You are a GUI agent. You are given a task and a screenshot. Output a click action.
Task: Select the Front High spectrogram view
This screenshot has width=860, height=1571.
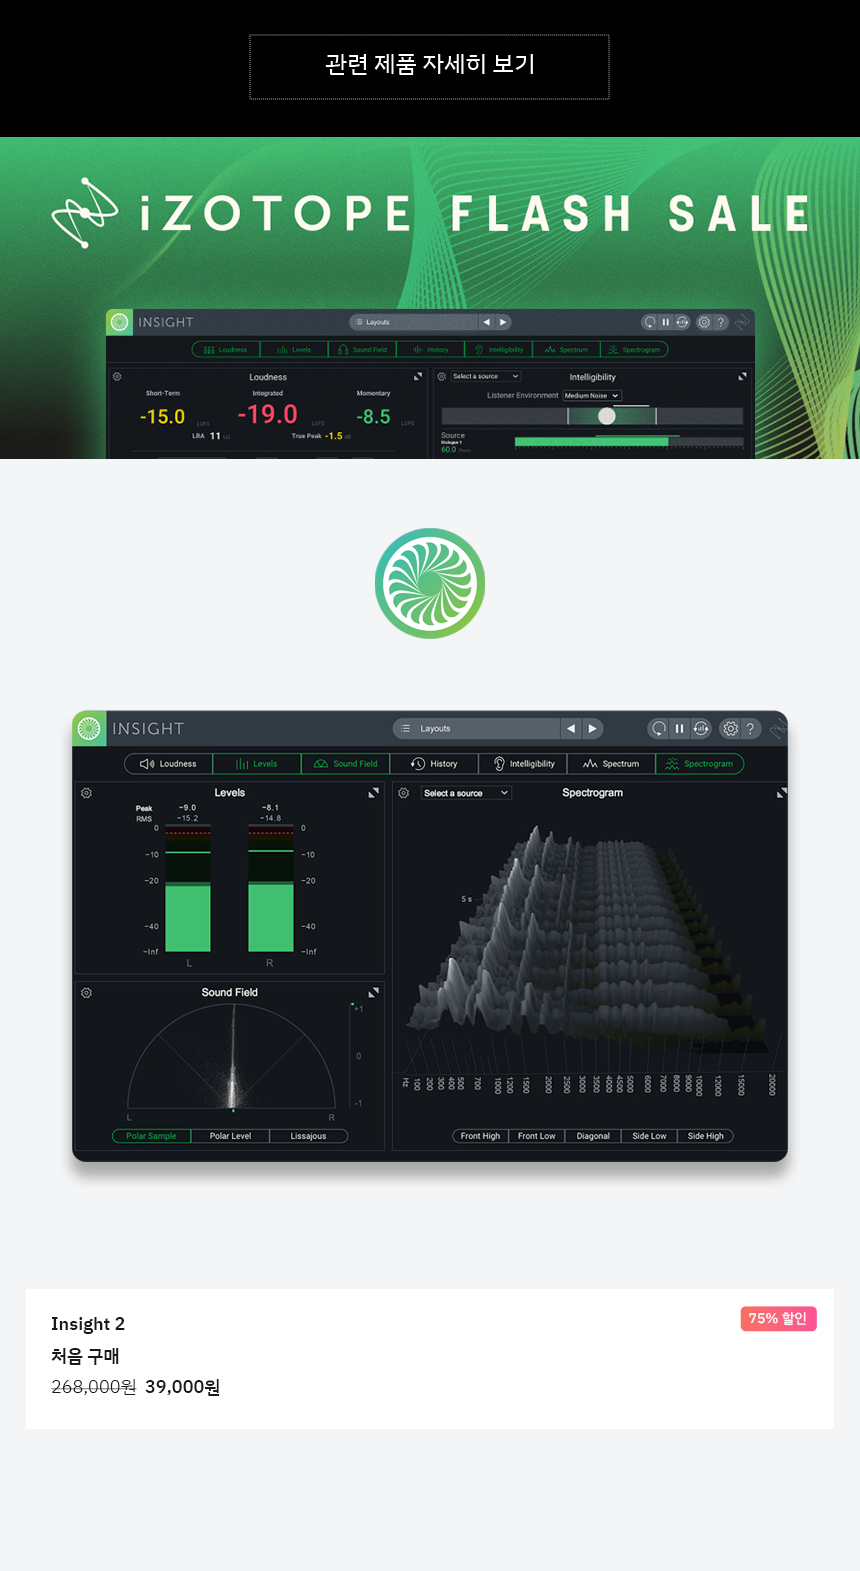coord(480,1136)
